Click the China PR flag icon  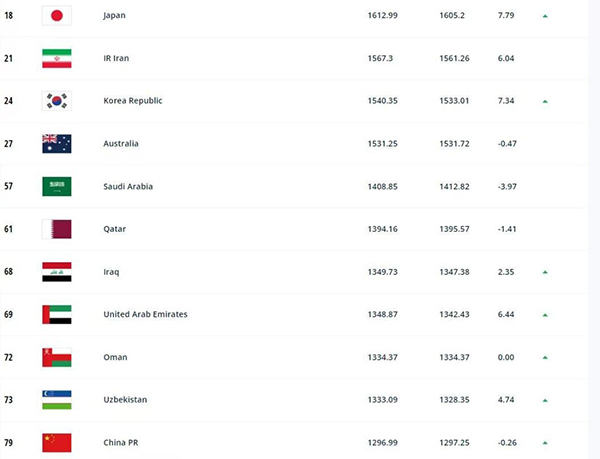(56, 441)
